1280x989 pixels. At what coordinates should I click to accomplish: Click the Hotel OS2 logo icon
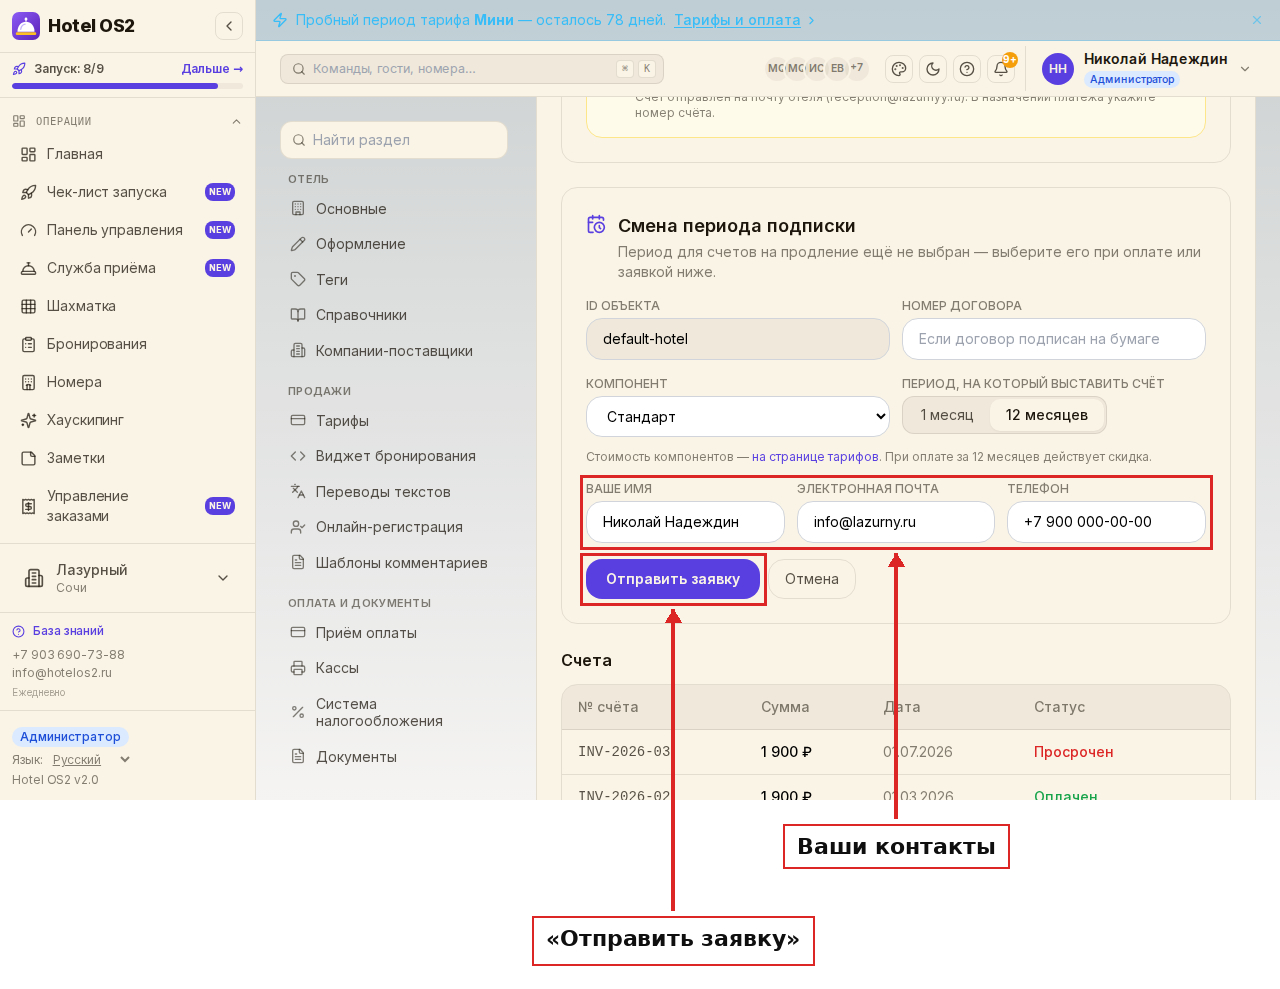pyautogui.click(x=26, y=26)
